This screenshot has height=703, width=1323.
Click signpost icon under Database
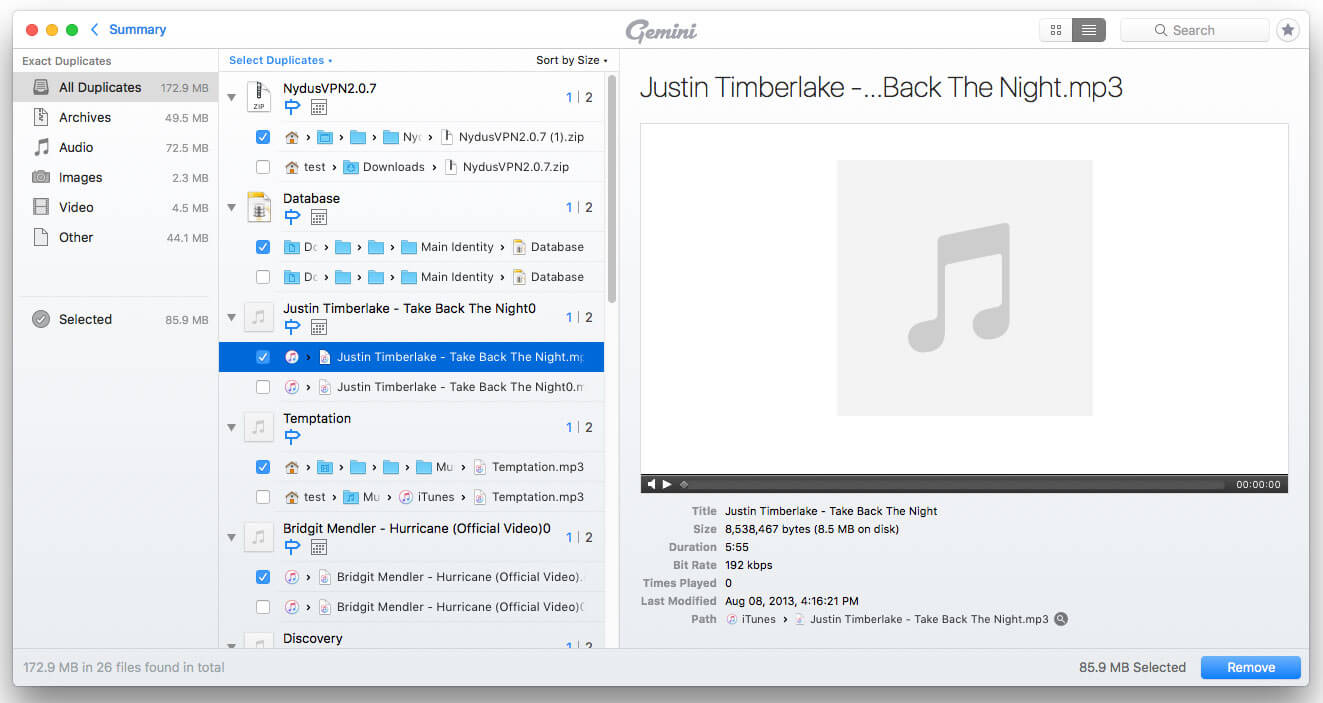[x=292, y=217]
